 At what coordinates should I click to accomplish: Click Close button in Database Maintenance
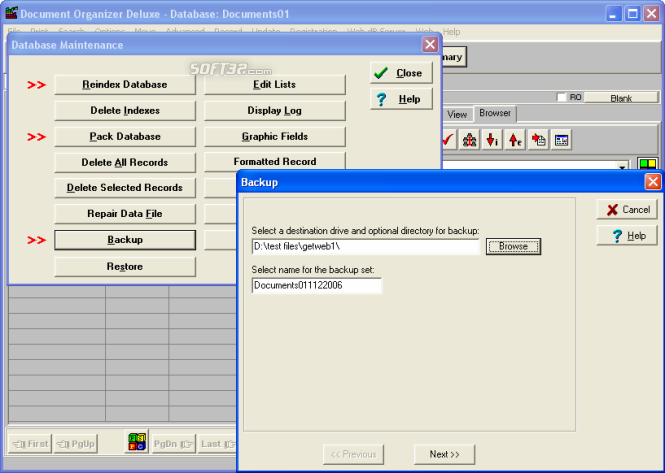pyautogui.click(x=401, y=73)
